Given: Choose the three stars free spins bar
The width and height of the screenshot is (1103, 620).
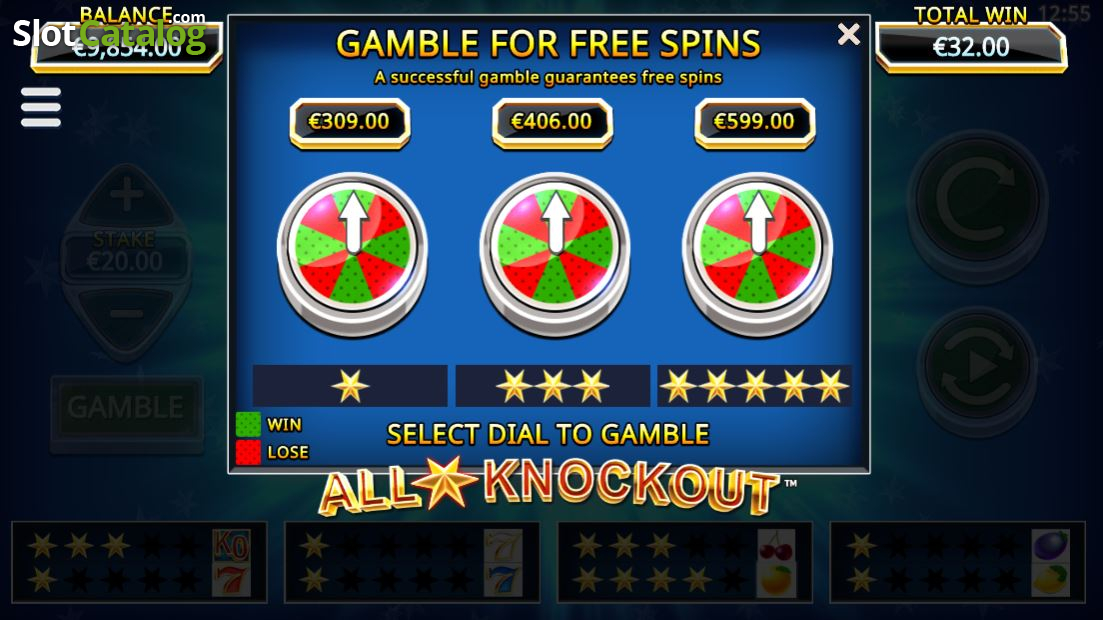Looking at the screenshot, I should [x=553, y=386].
